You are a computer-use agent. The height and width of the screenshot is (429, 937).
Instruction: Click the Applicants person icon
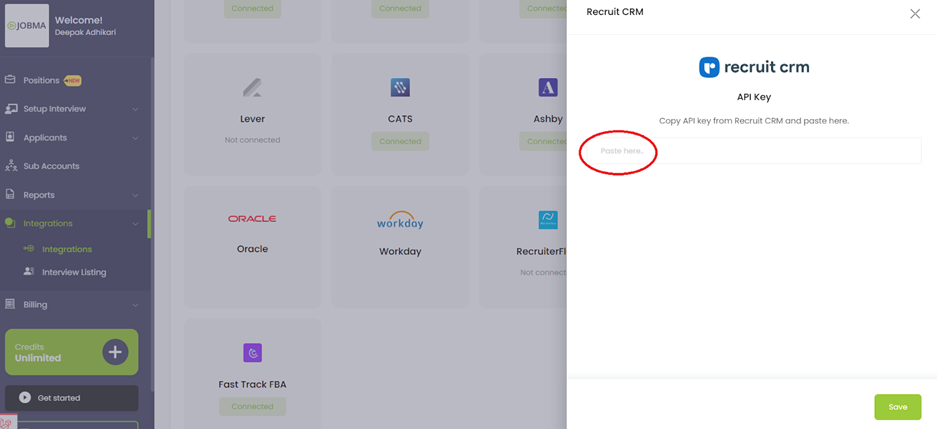10,137
